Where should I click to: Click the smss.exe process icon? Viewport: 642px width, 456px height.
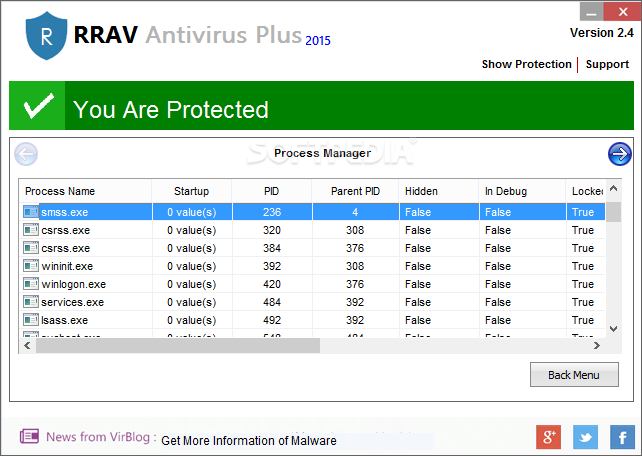pyautogui.click(x=31, y=212)
